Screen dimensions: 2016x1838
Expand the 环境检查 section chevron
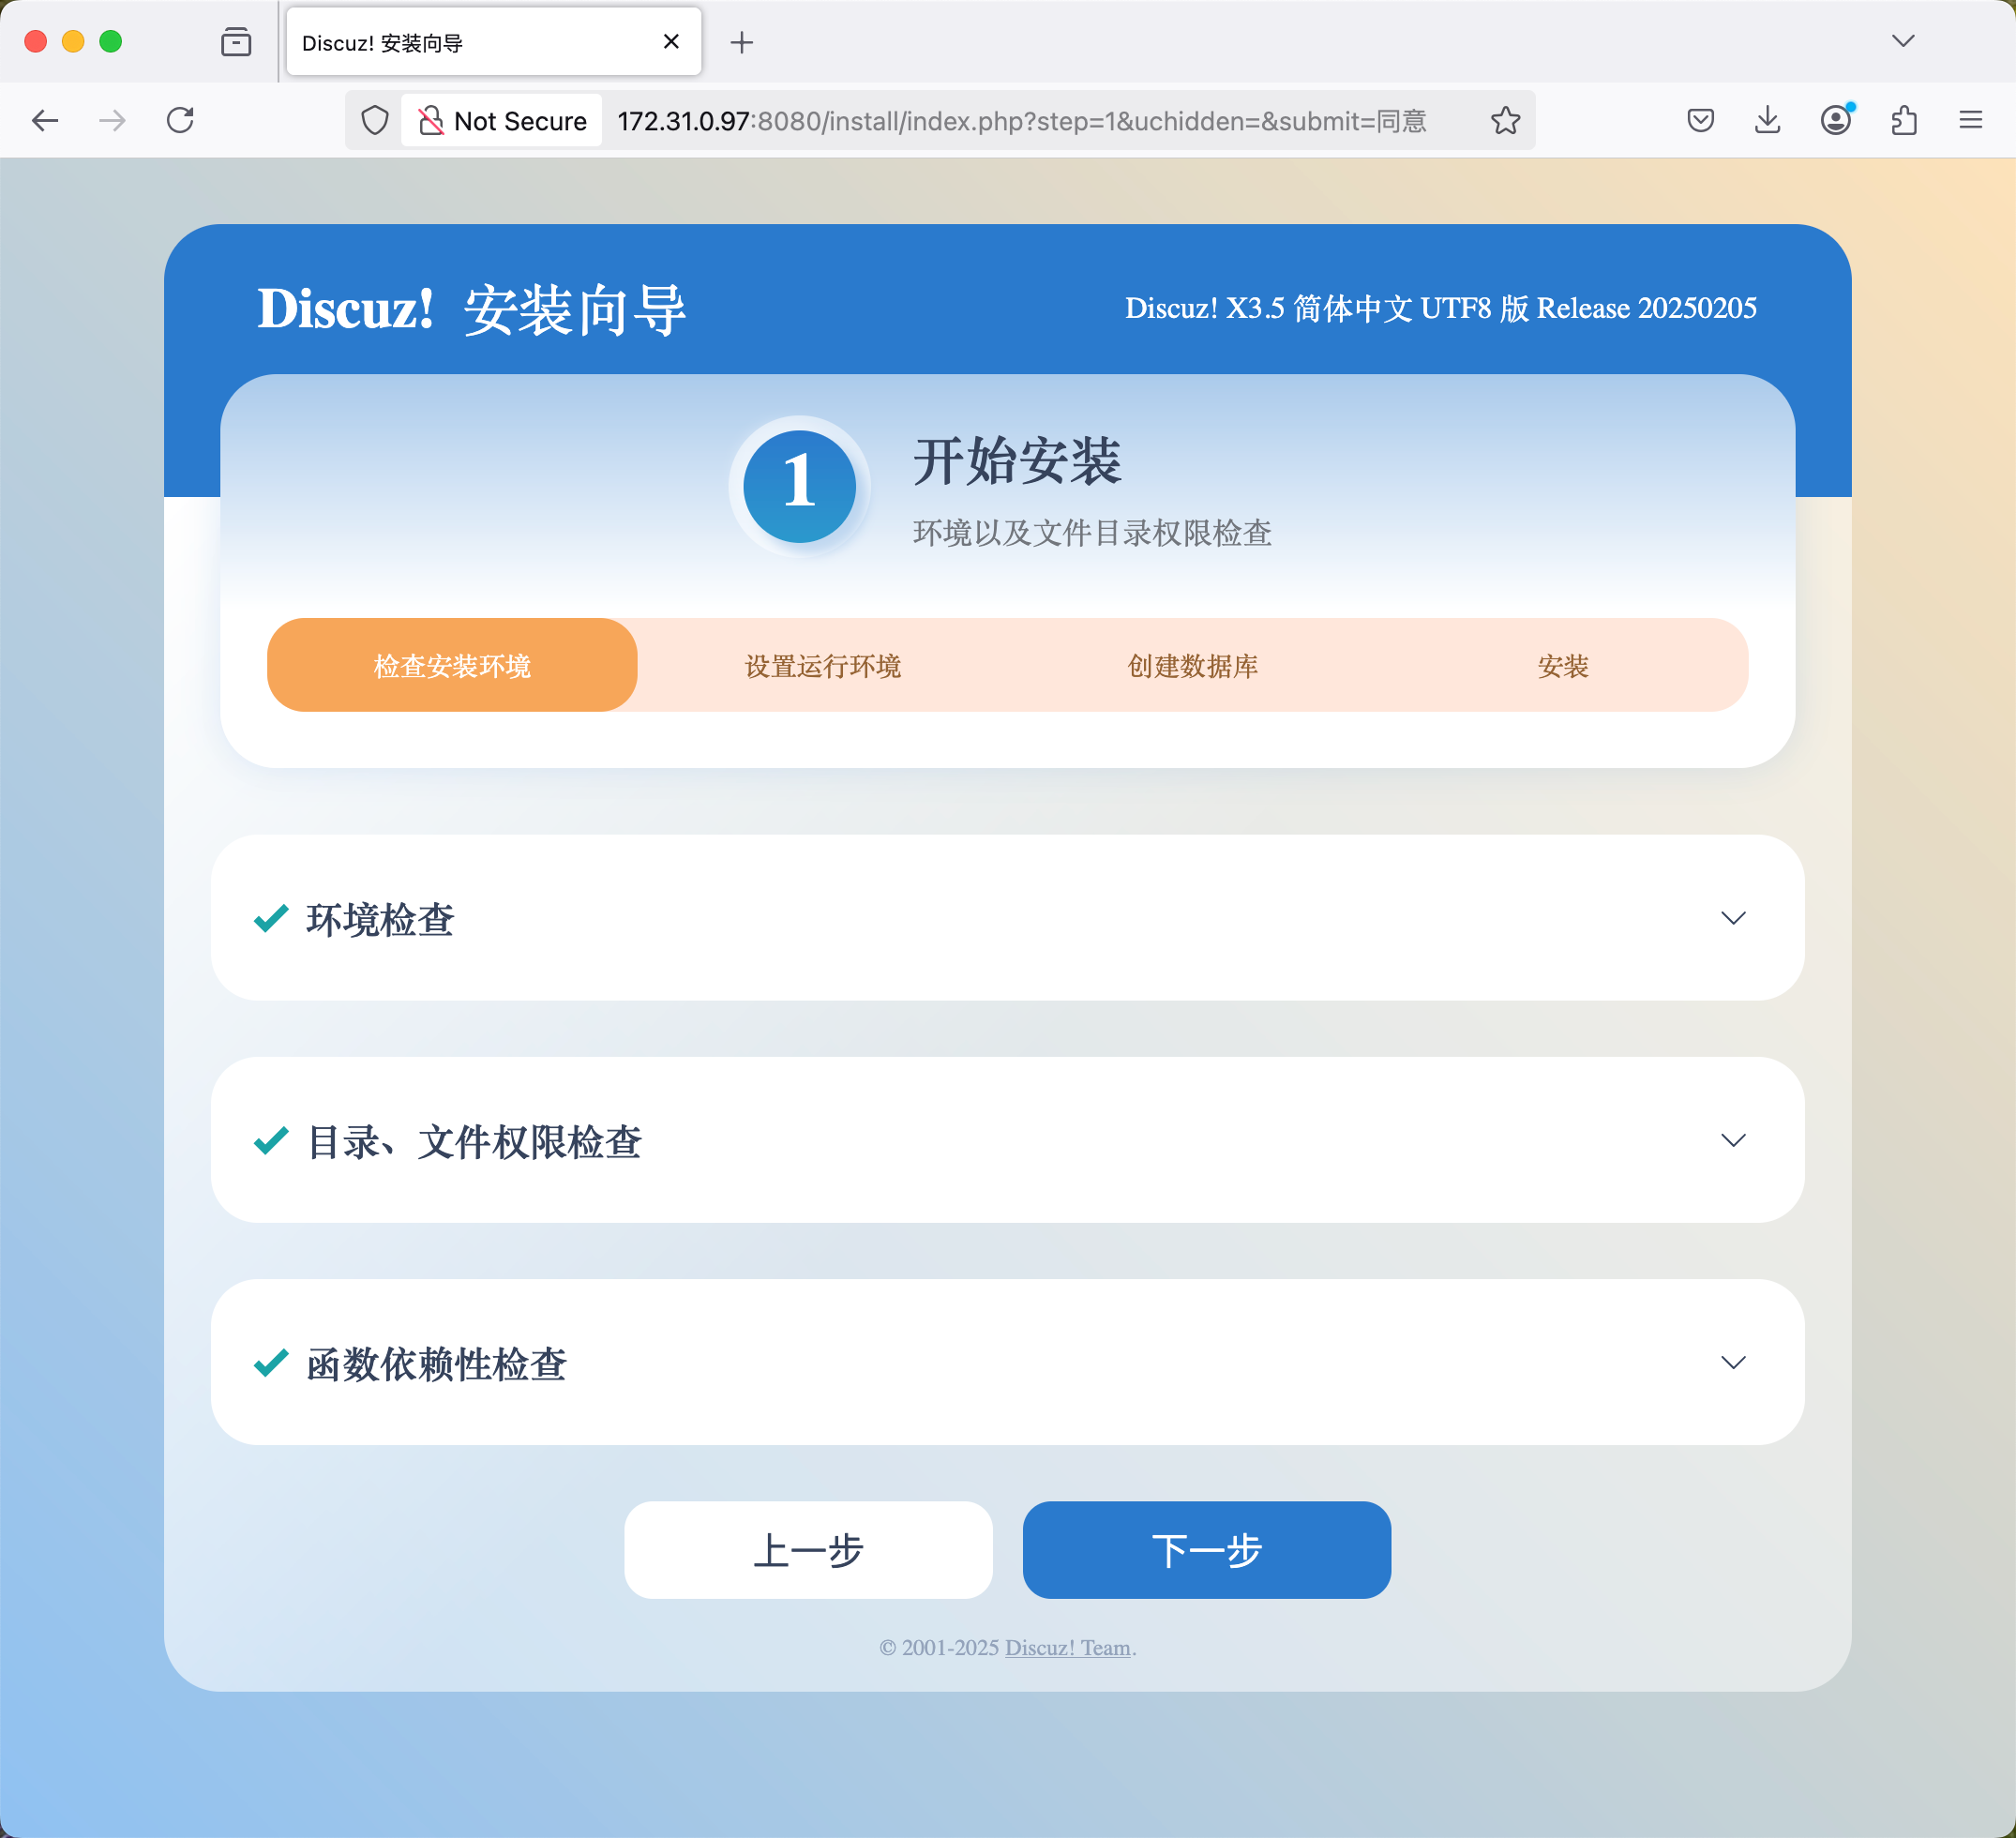pyautogui.click(x=1733, y=918)
